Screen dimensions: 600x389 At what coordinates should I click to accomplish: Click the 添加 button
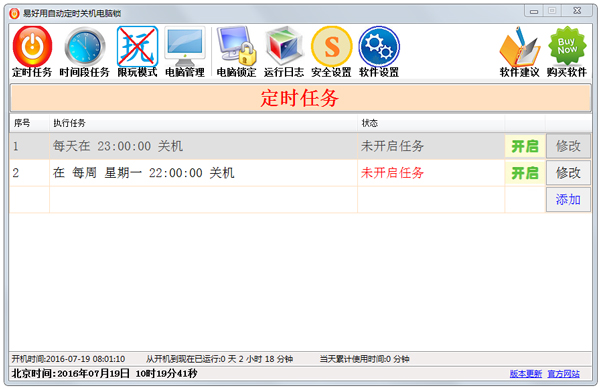[568, 200]
